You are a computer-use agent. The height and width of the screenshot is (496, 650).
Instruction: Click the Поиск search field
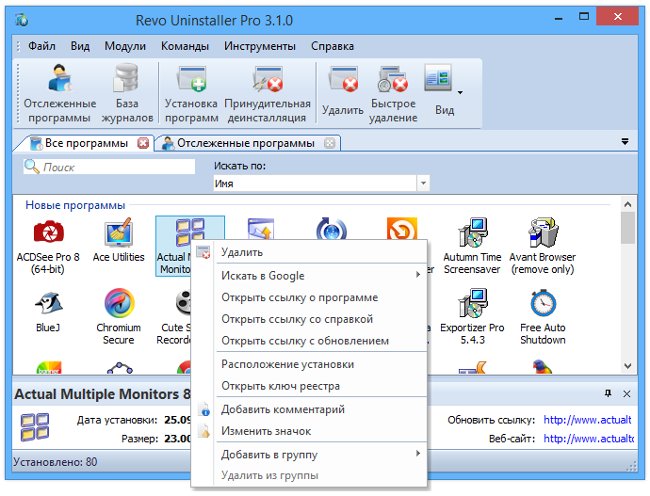[109, 167]
